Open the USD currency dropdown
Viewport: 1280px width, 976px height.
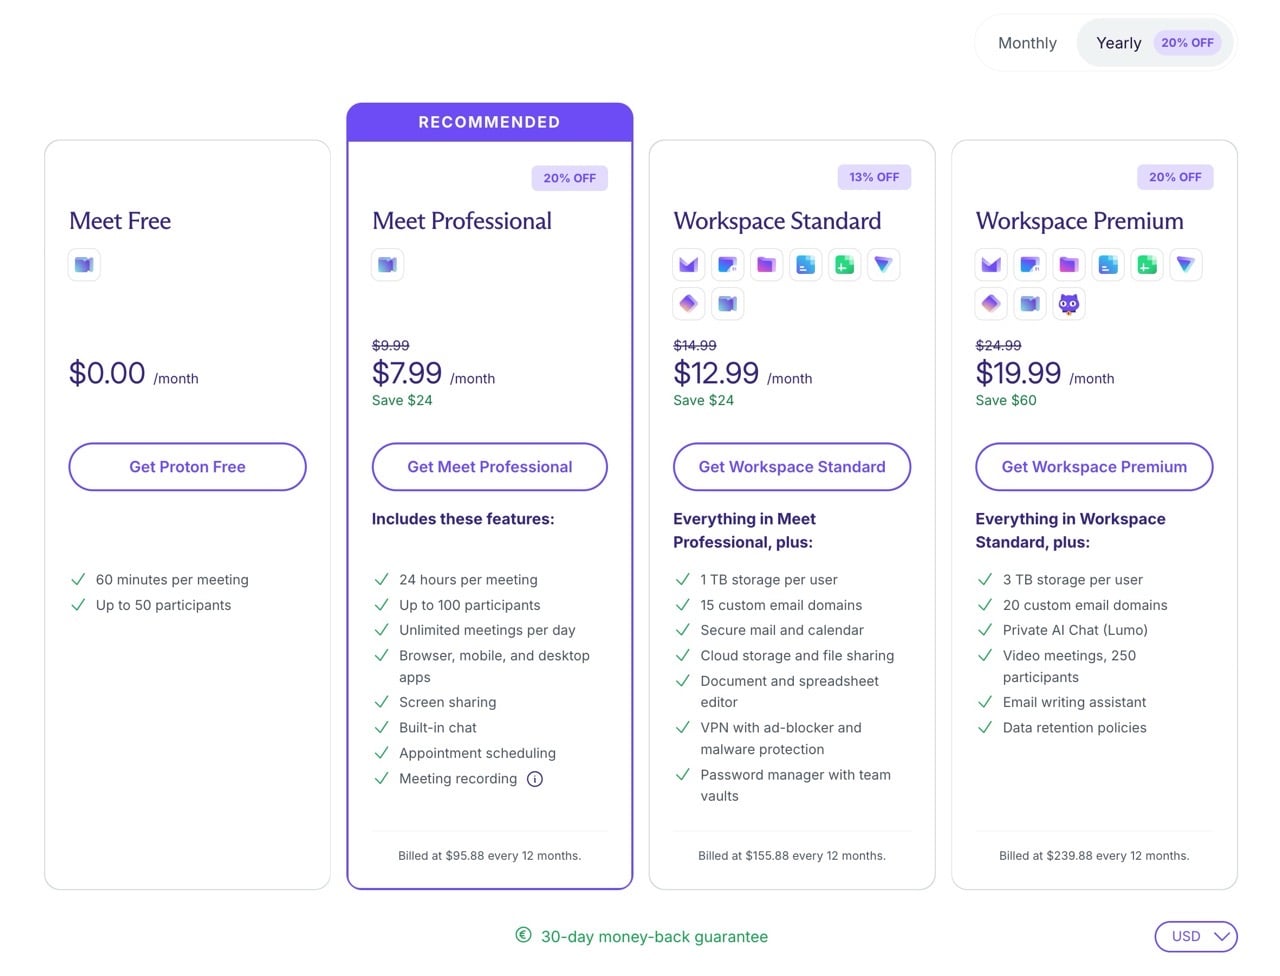coord(1196,937)
